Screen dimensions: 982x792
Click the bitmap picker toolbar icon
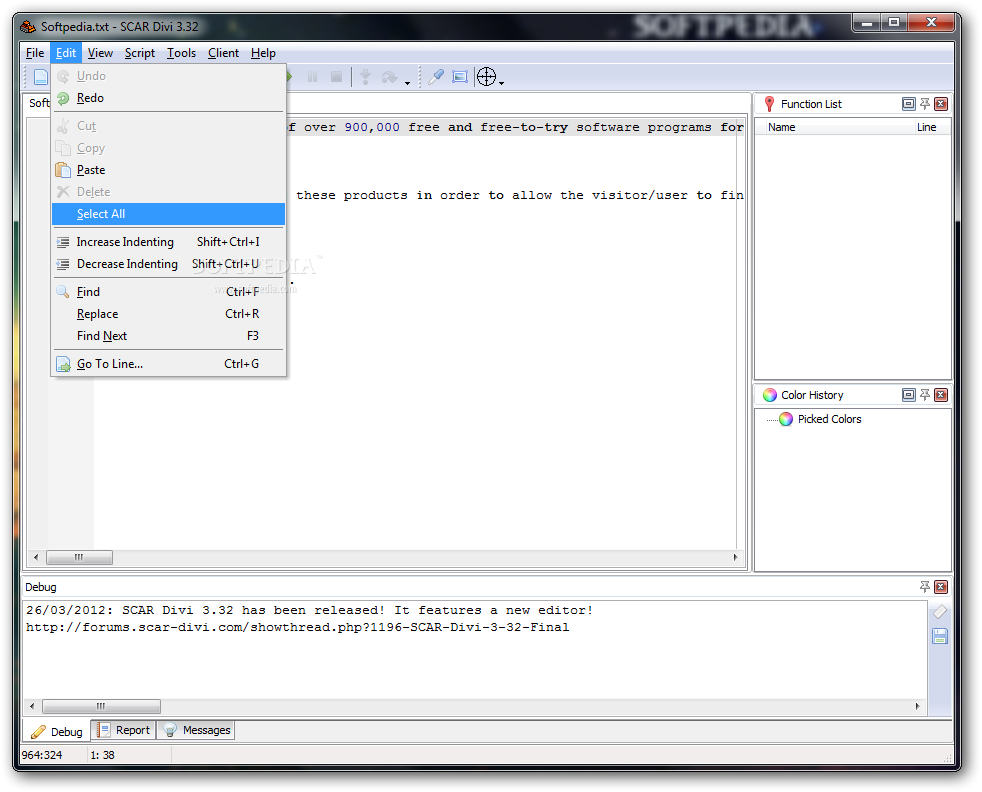[460, 77]
